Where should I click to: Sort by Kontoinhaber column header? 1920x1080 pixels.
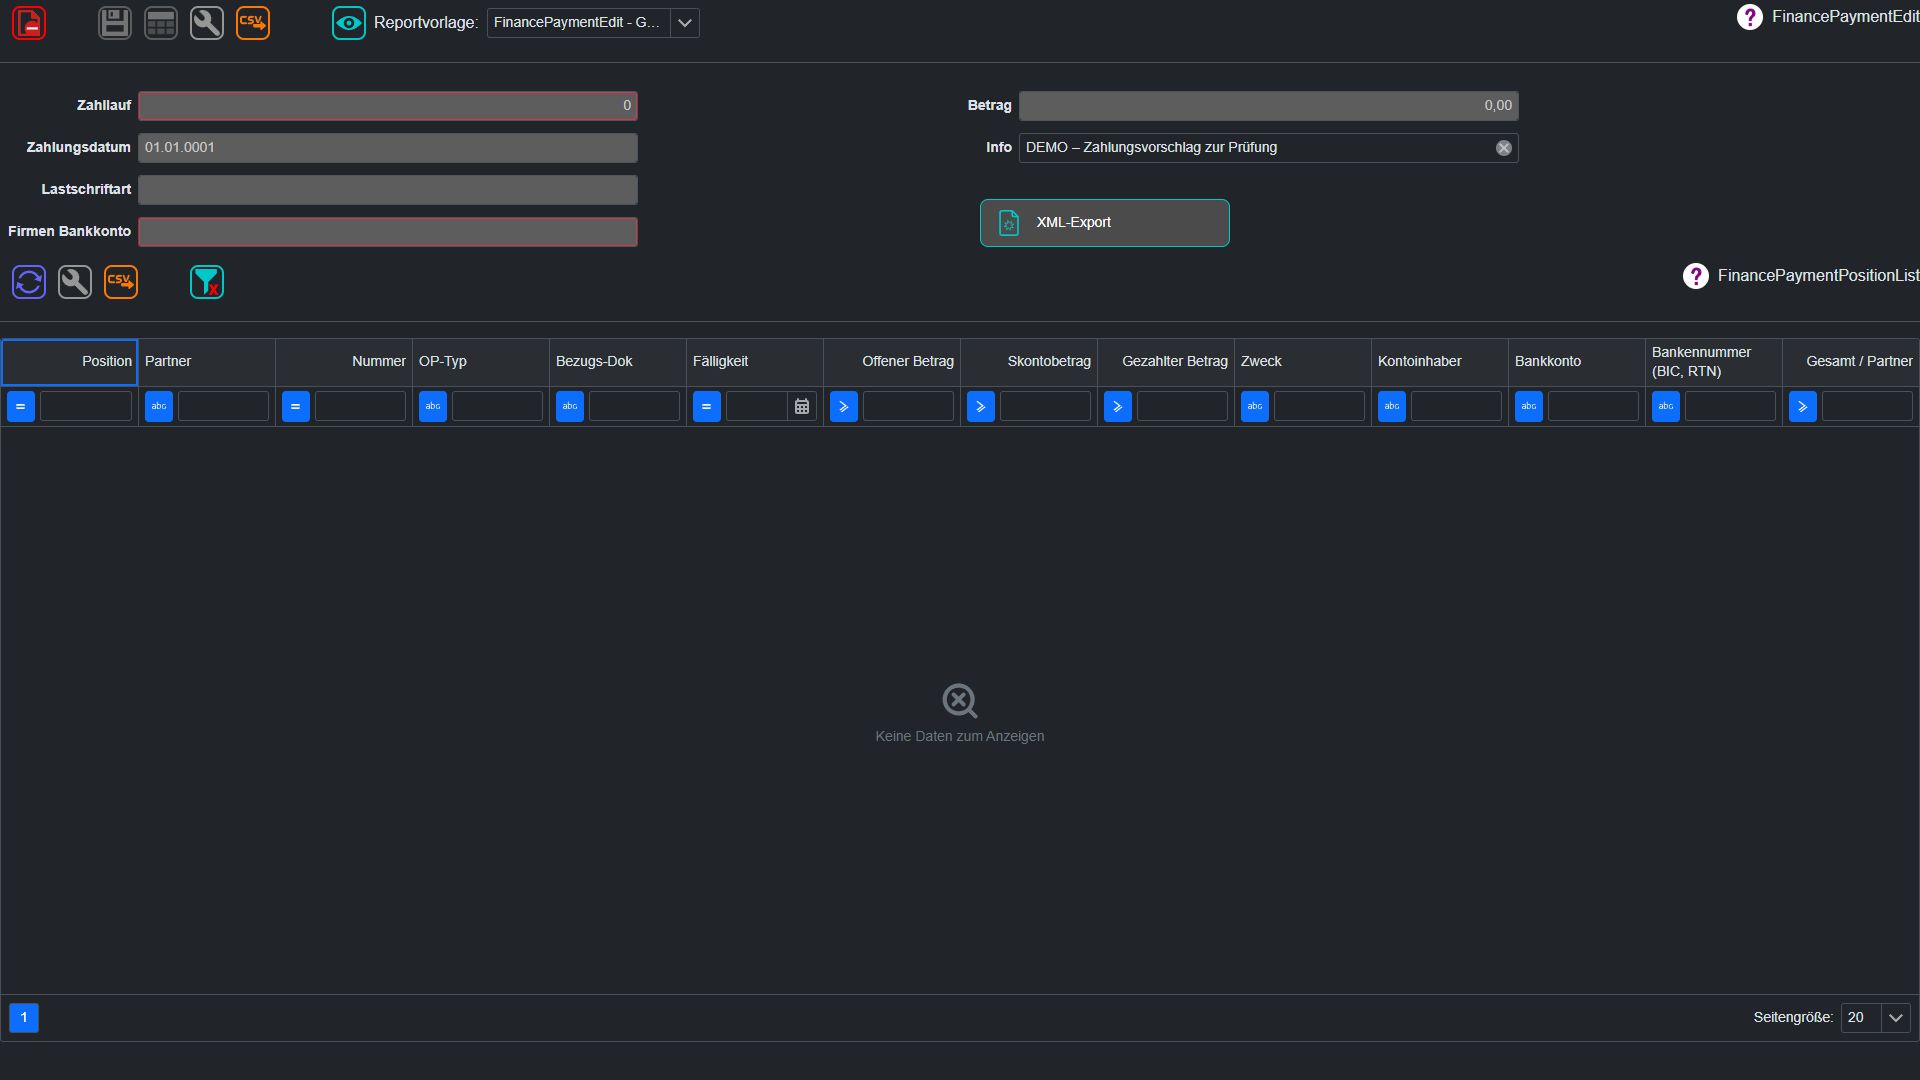(1440, 362)
